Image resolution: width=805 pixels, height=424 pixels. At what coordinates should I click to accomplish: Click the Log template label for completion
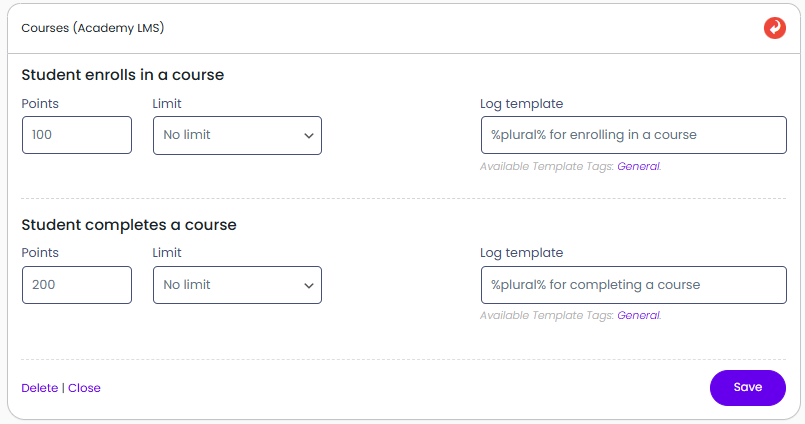[522, 253]
